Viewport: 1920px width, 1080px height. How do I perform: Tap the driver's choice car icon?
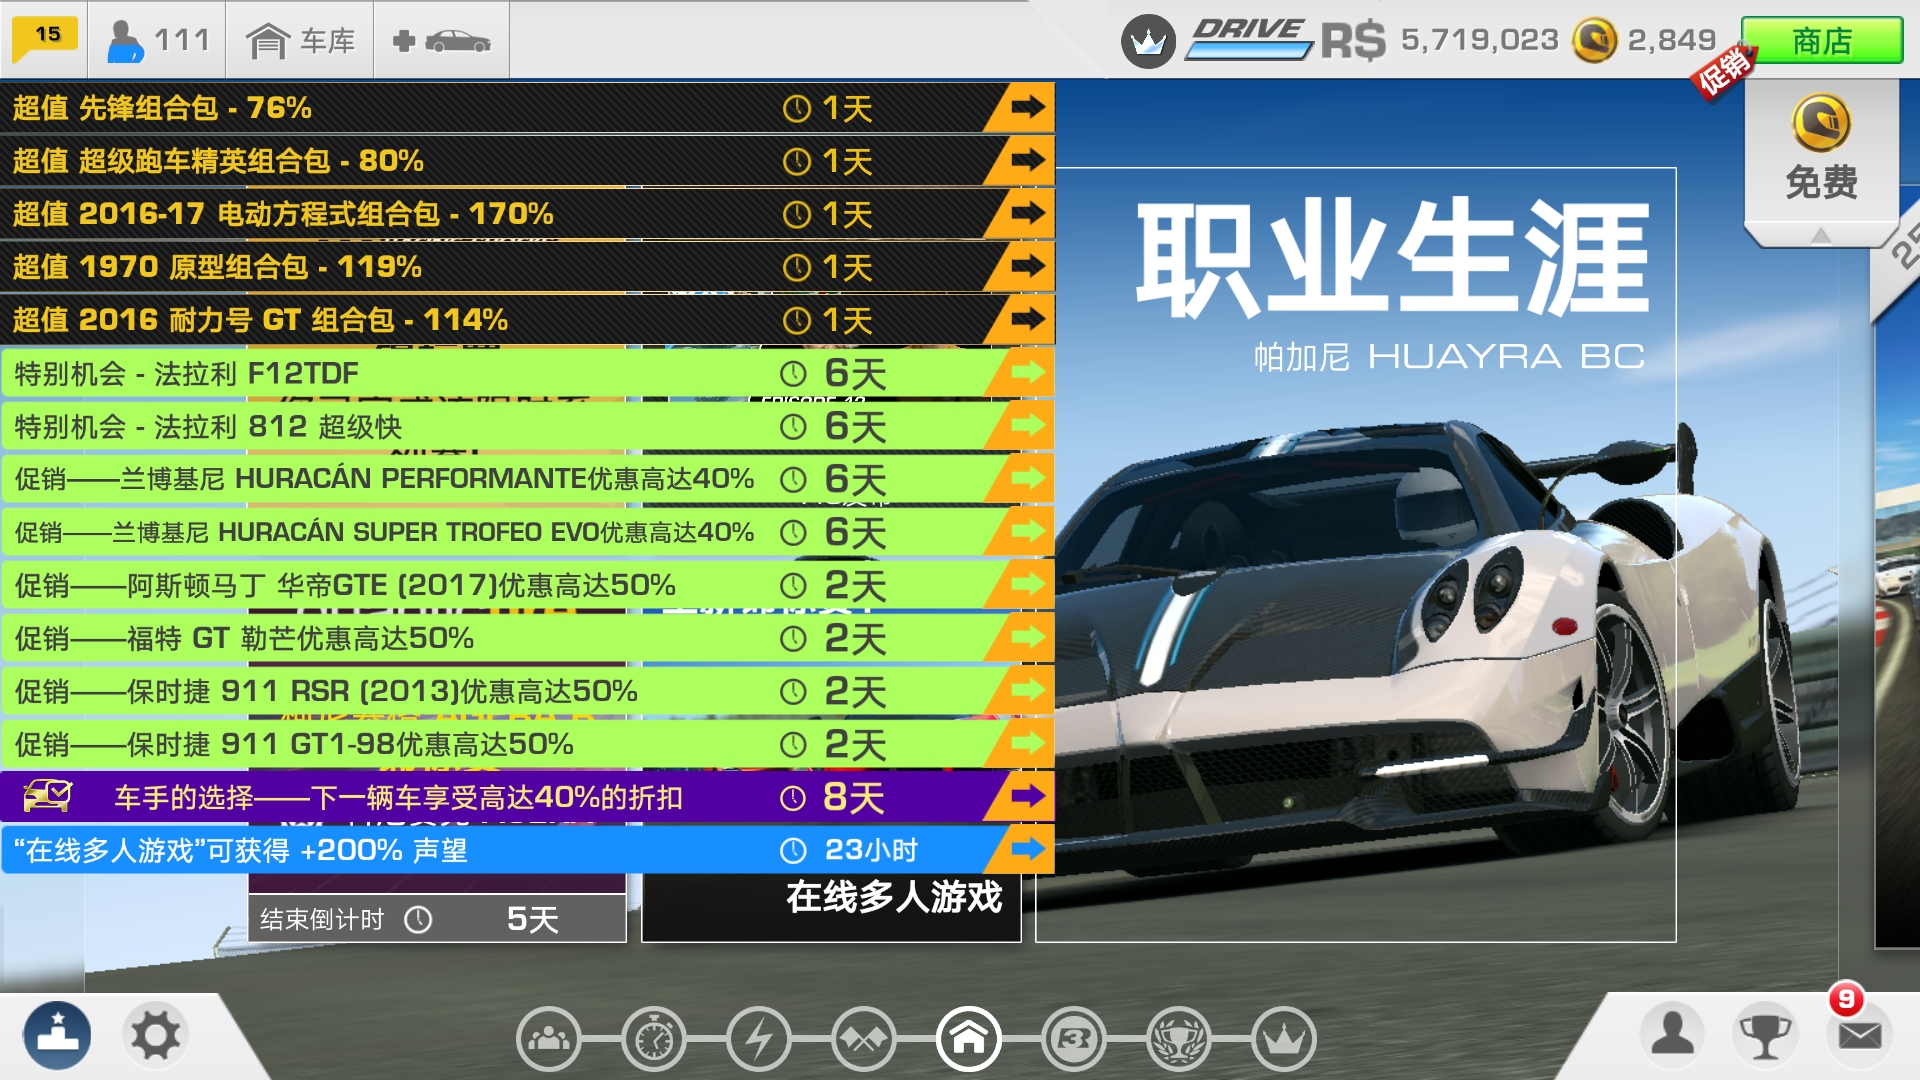pyautogui.click(x=47, y=796)
